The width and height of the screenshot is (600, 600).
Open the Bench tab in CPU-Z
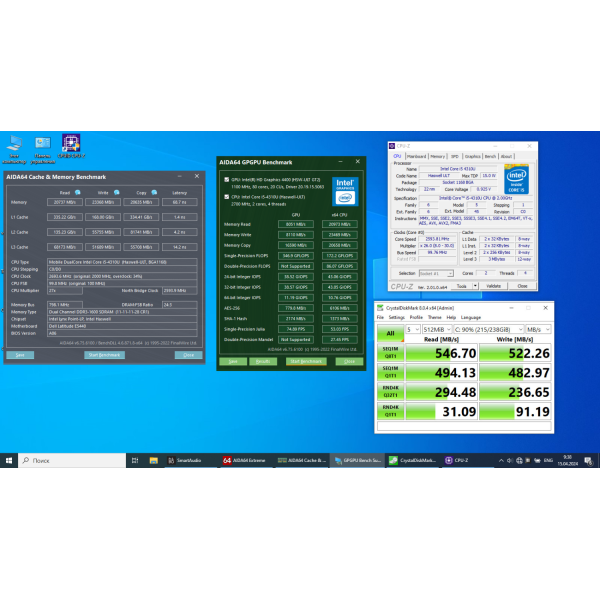click(x=490, y=156)
